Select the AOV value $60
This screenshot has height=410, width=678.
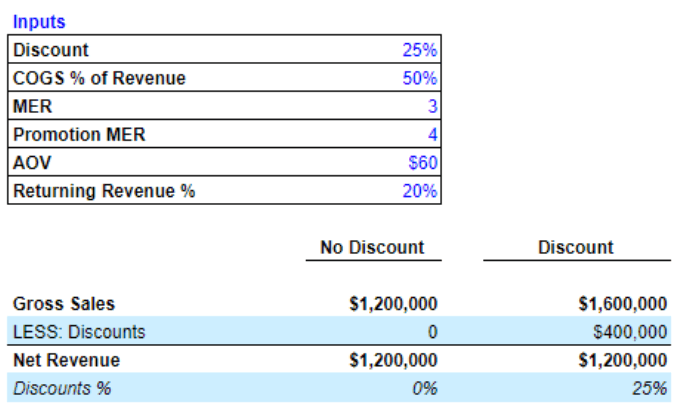[x=422, y=163]
